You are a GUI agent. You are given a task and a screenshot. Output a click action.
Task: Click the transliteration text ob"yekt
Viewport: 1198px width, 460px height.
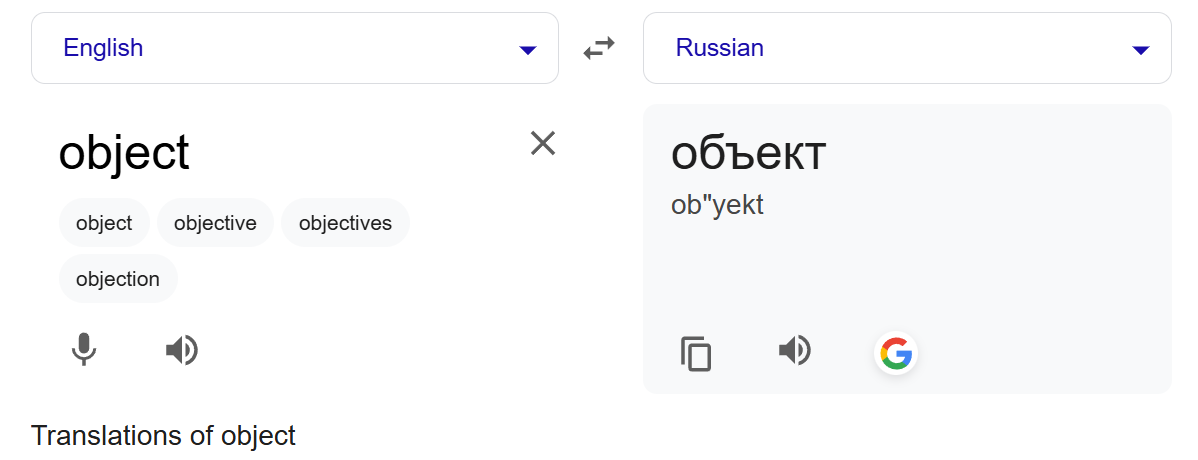pyautogui.click(x=717, y=205)
